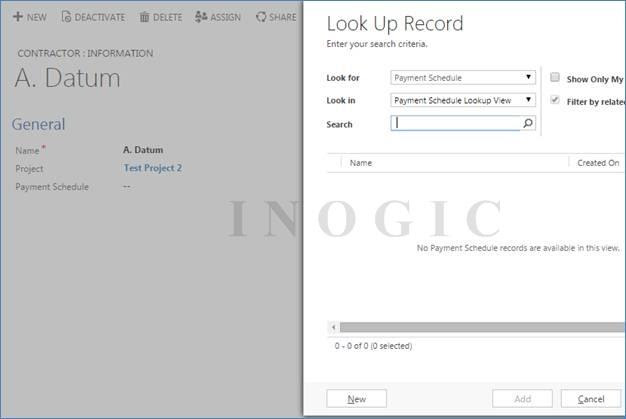Click the ASSIGN command label
626x419 pixels.
pos(226,18)
